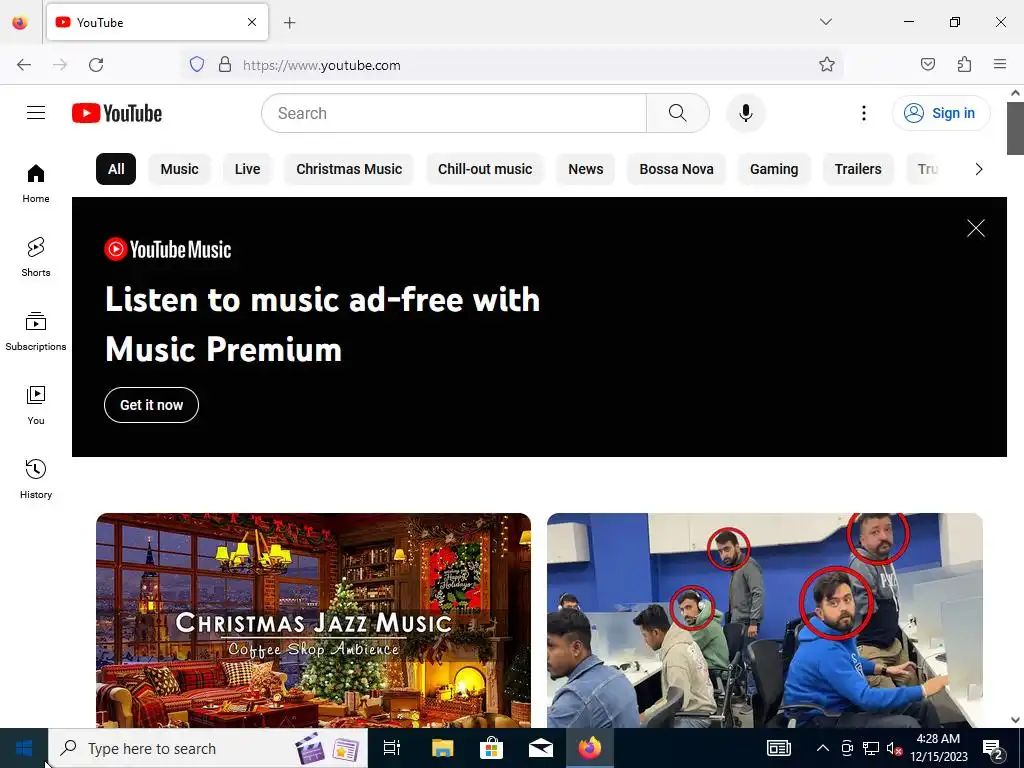Open File Explorer from taskbar

[442, 748]
